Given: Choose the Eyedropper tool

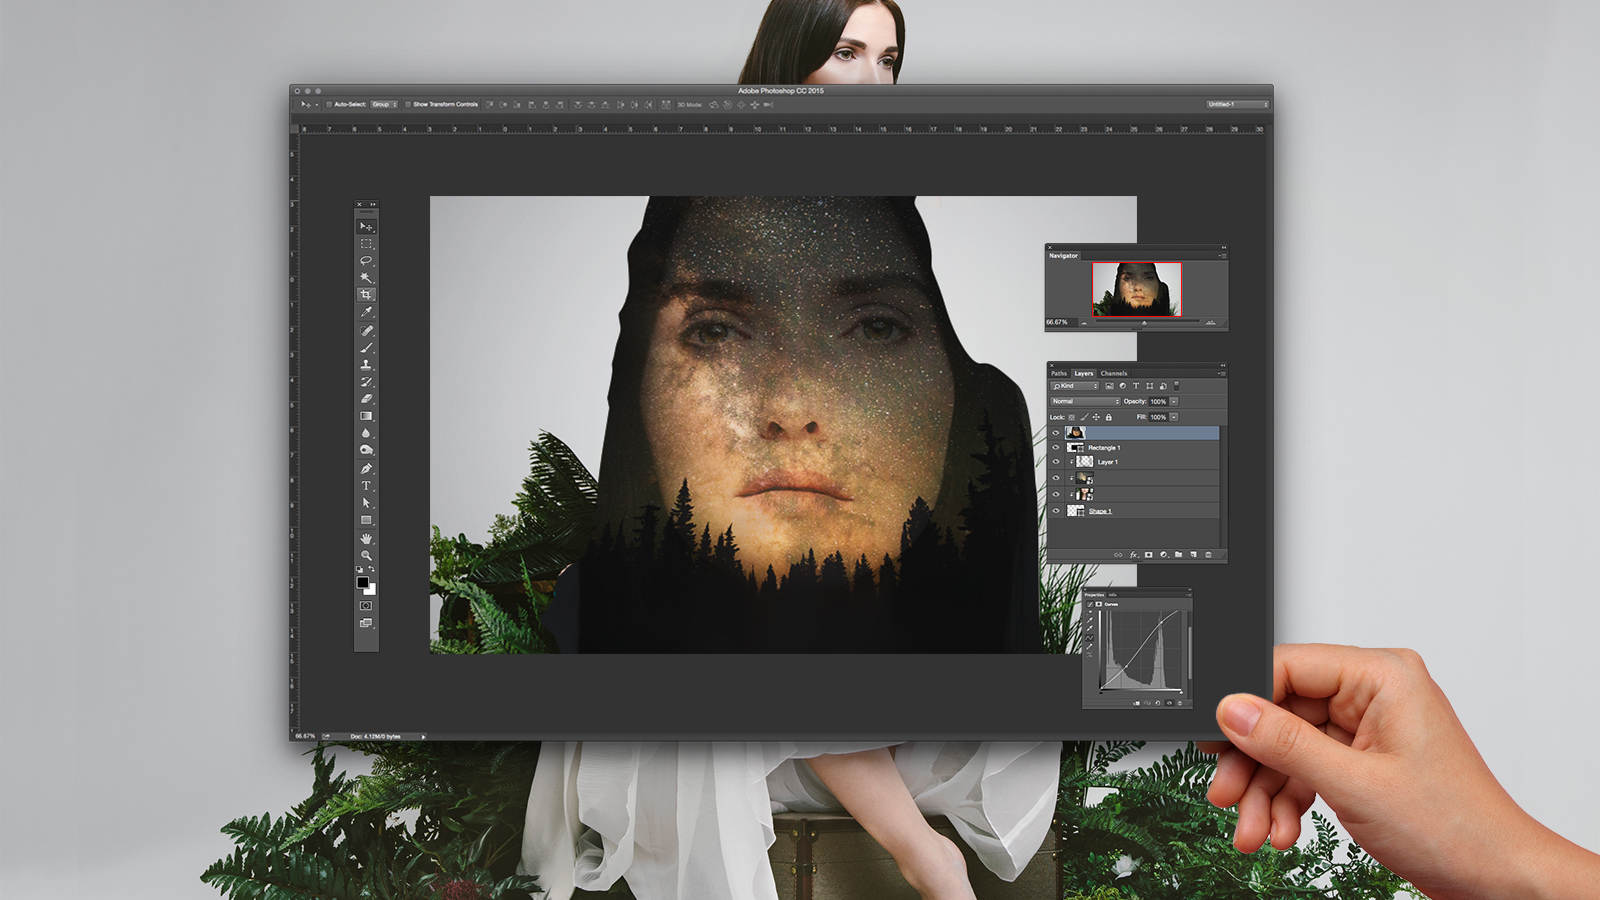Looking at the screenshot, I should coord(366,313).
